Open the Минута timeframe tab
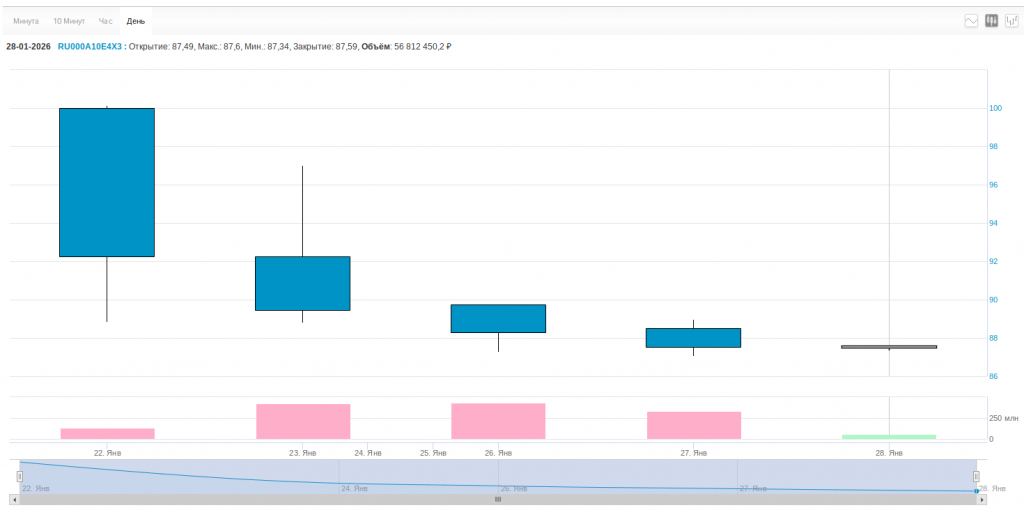Viewport: 1024px width, 510px height. [x=26, y=21]
